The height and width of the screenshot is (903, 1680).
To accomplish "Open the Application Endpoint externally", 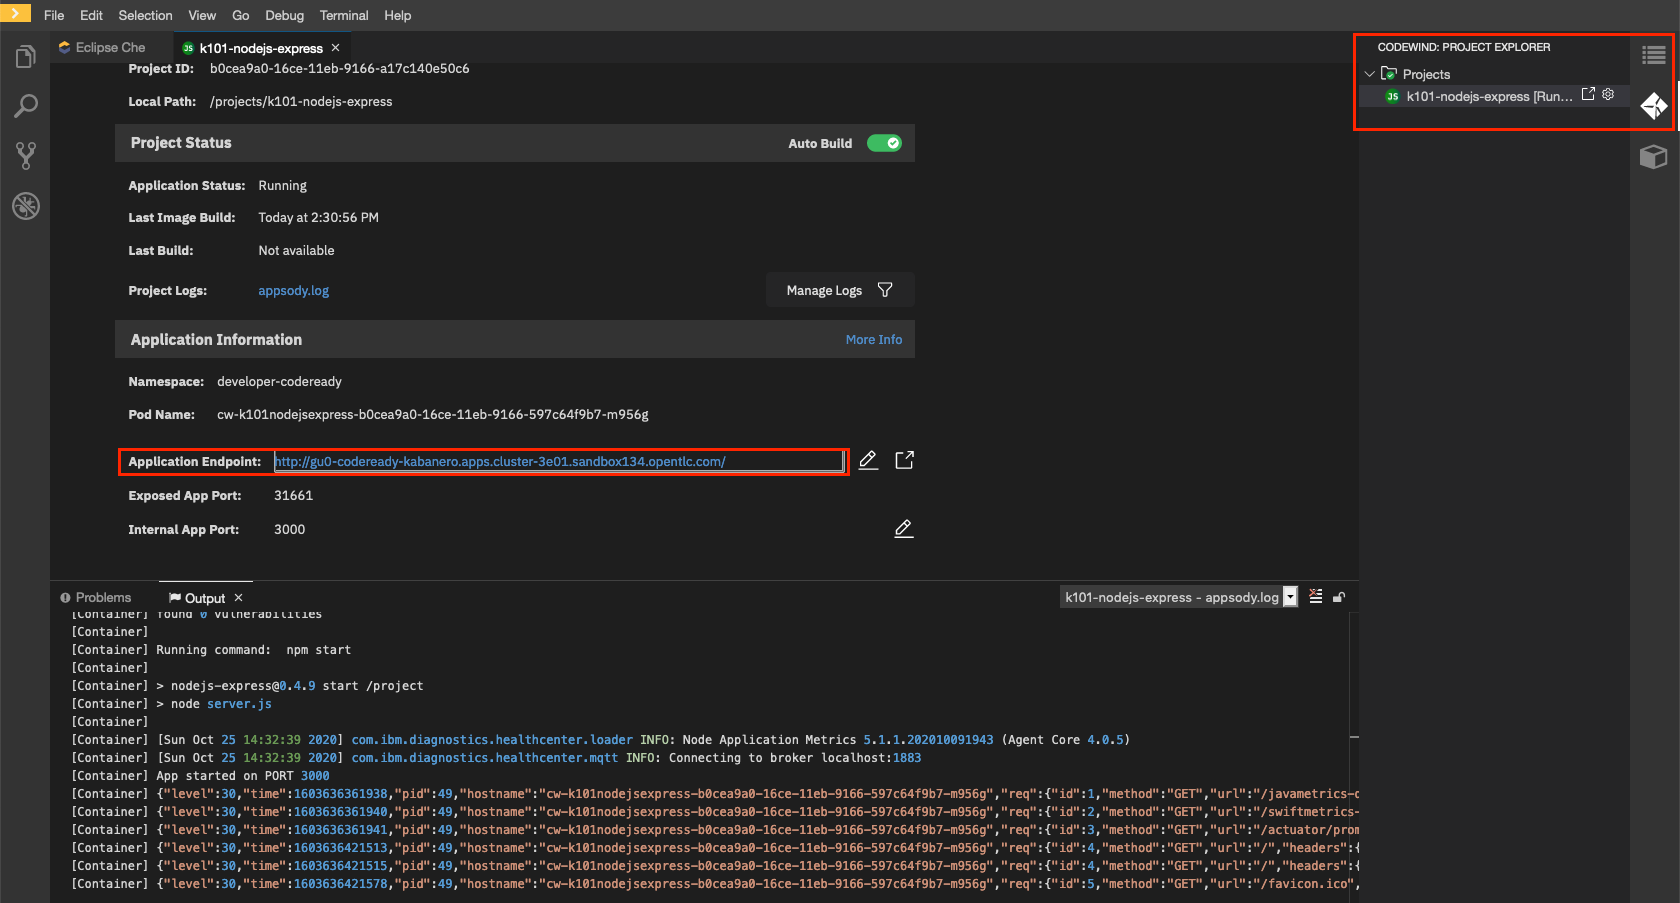I will coord(904,460).
